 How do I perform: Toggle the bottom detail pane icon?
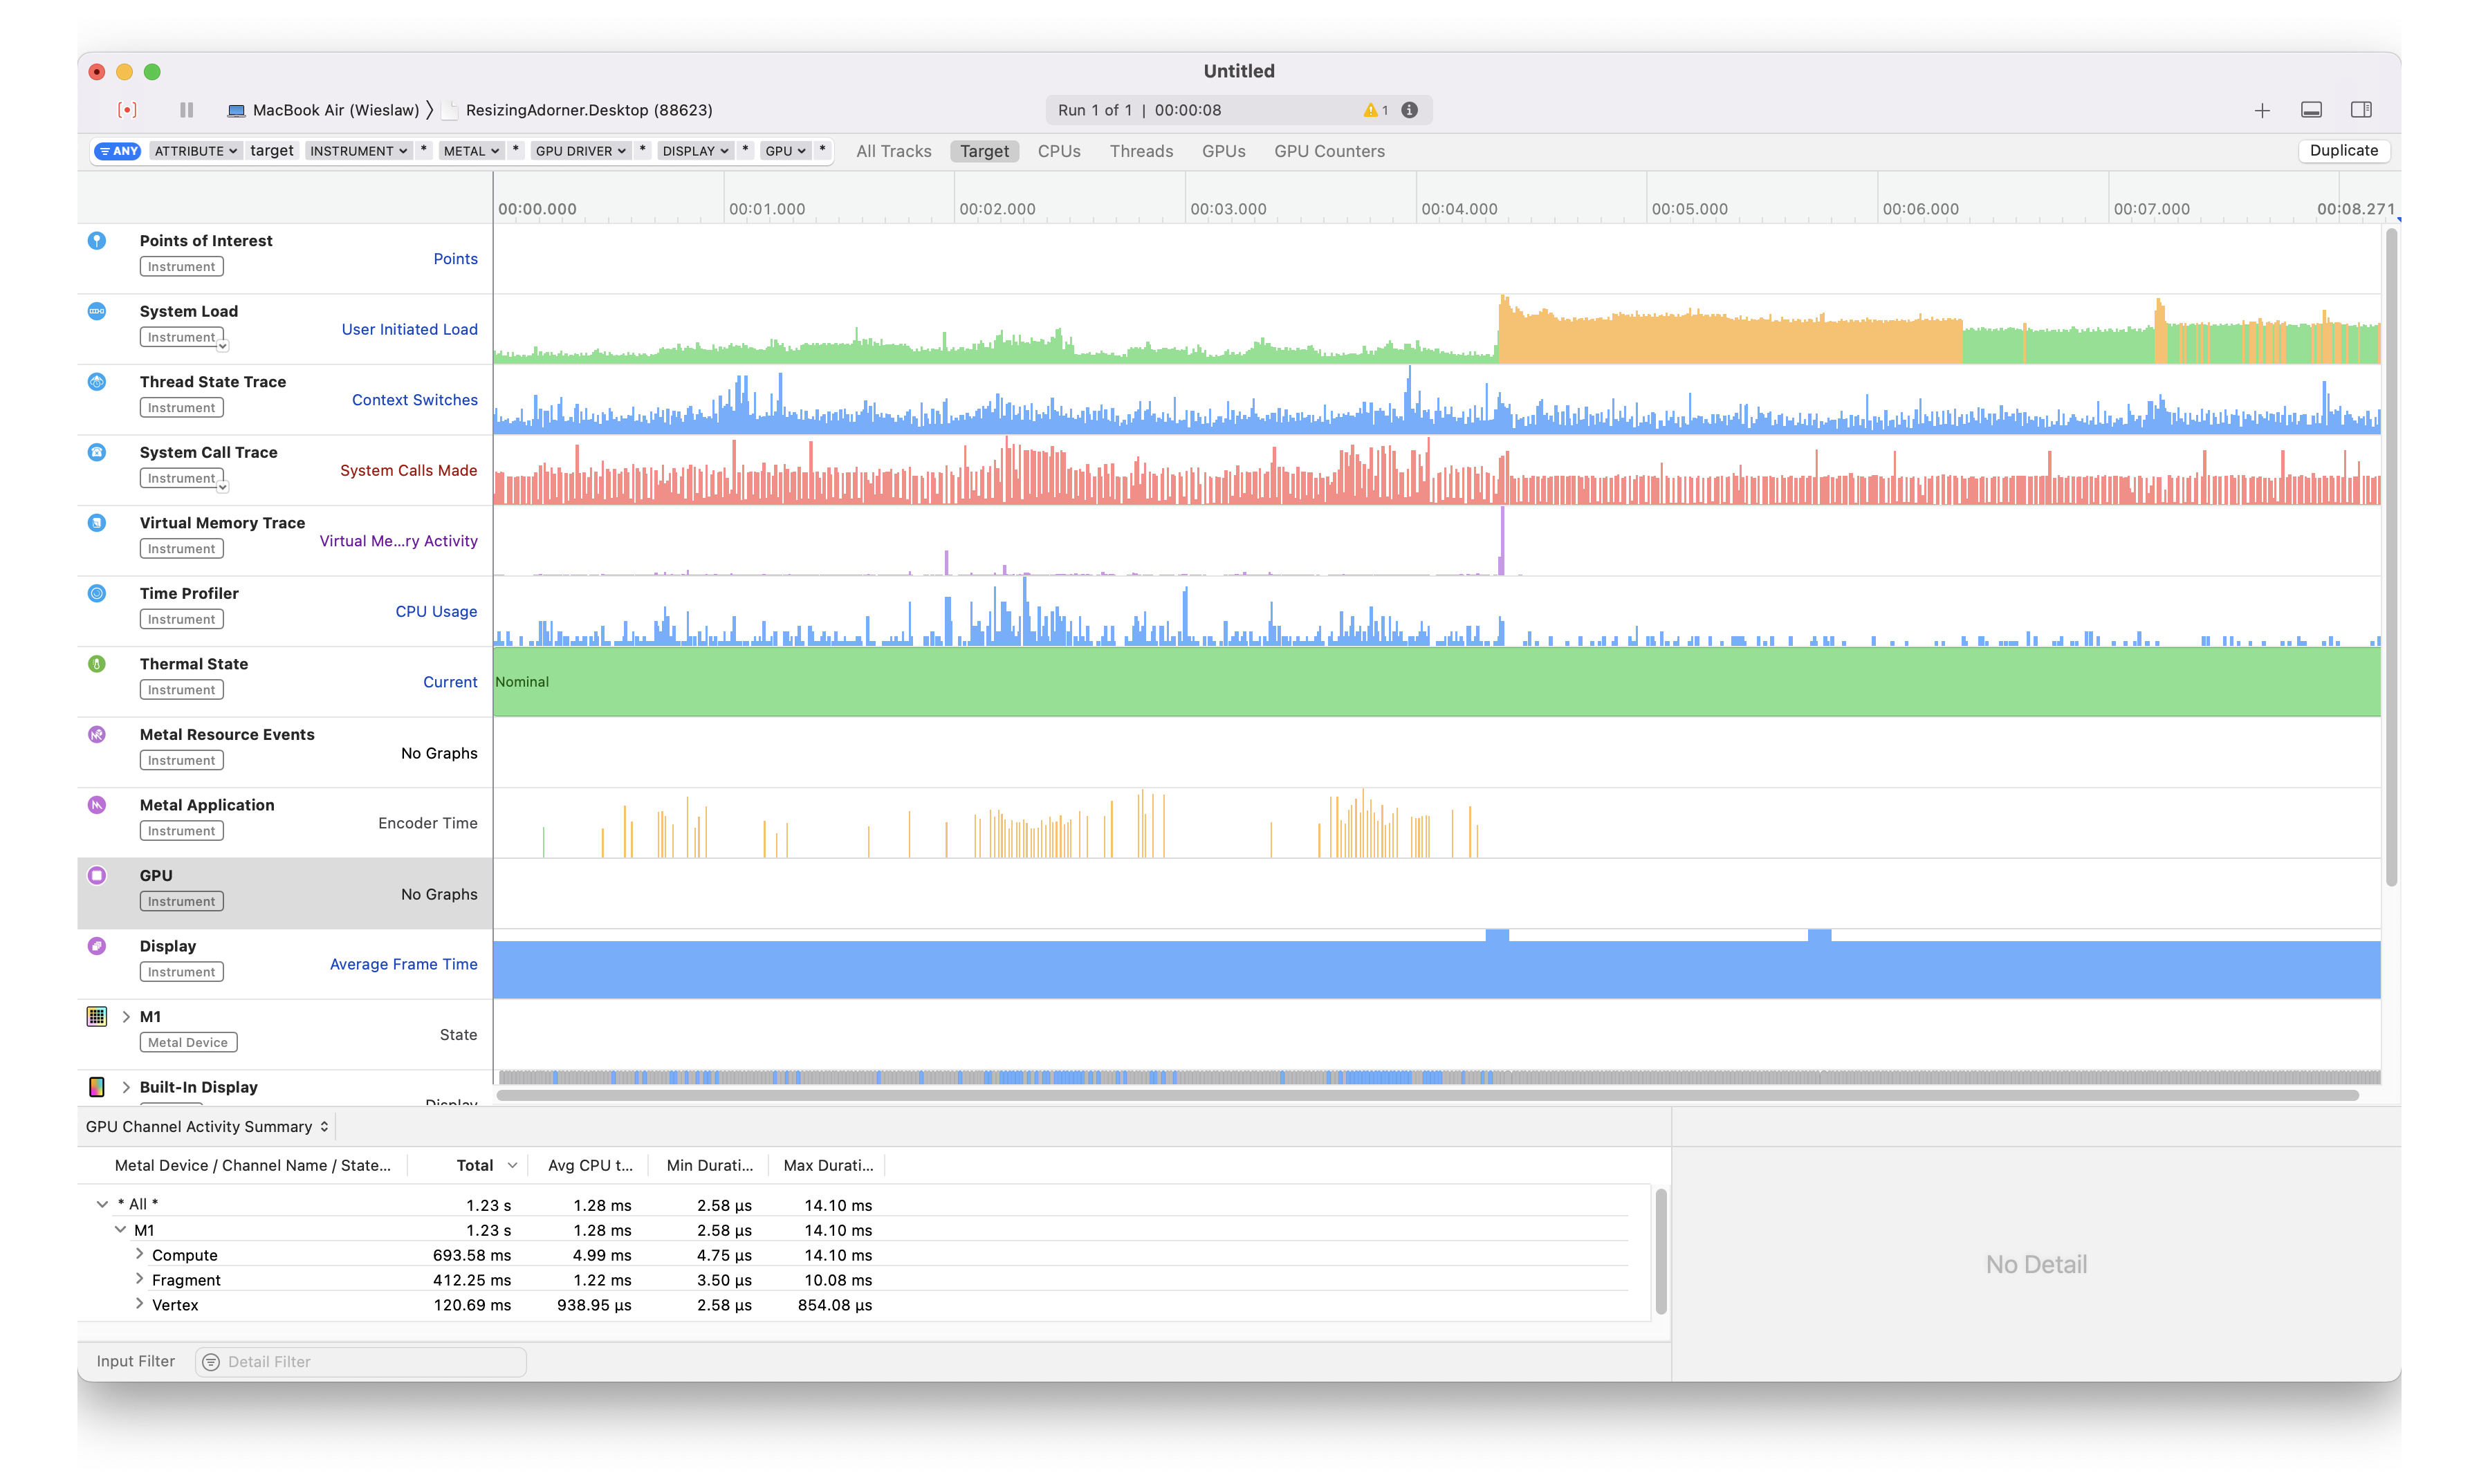point(2311,110)
